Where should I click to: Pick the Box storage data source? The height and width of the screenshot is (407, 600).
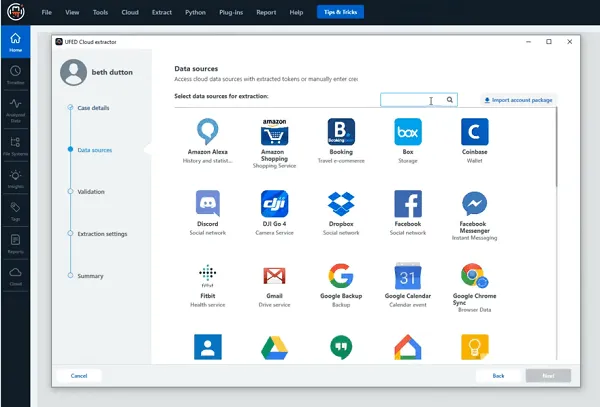[x=408, y=132]
